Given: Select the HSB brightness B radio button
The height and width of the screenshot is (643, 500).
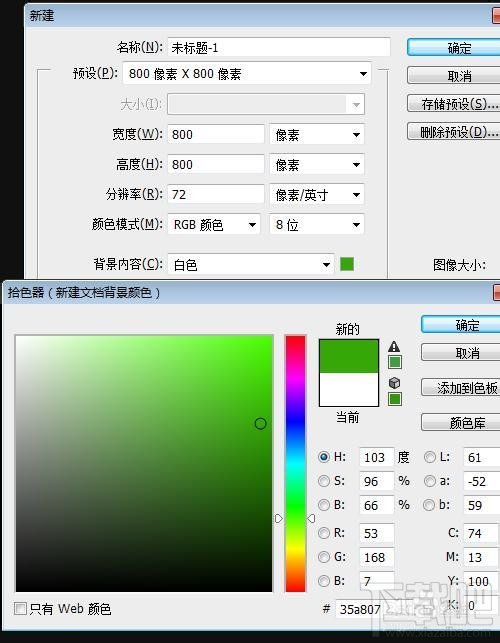Looking at the screenshot, I should click(324, 505).
